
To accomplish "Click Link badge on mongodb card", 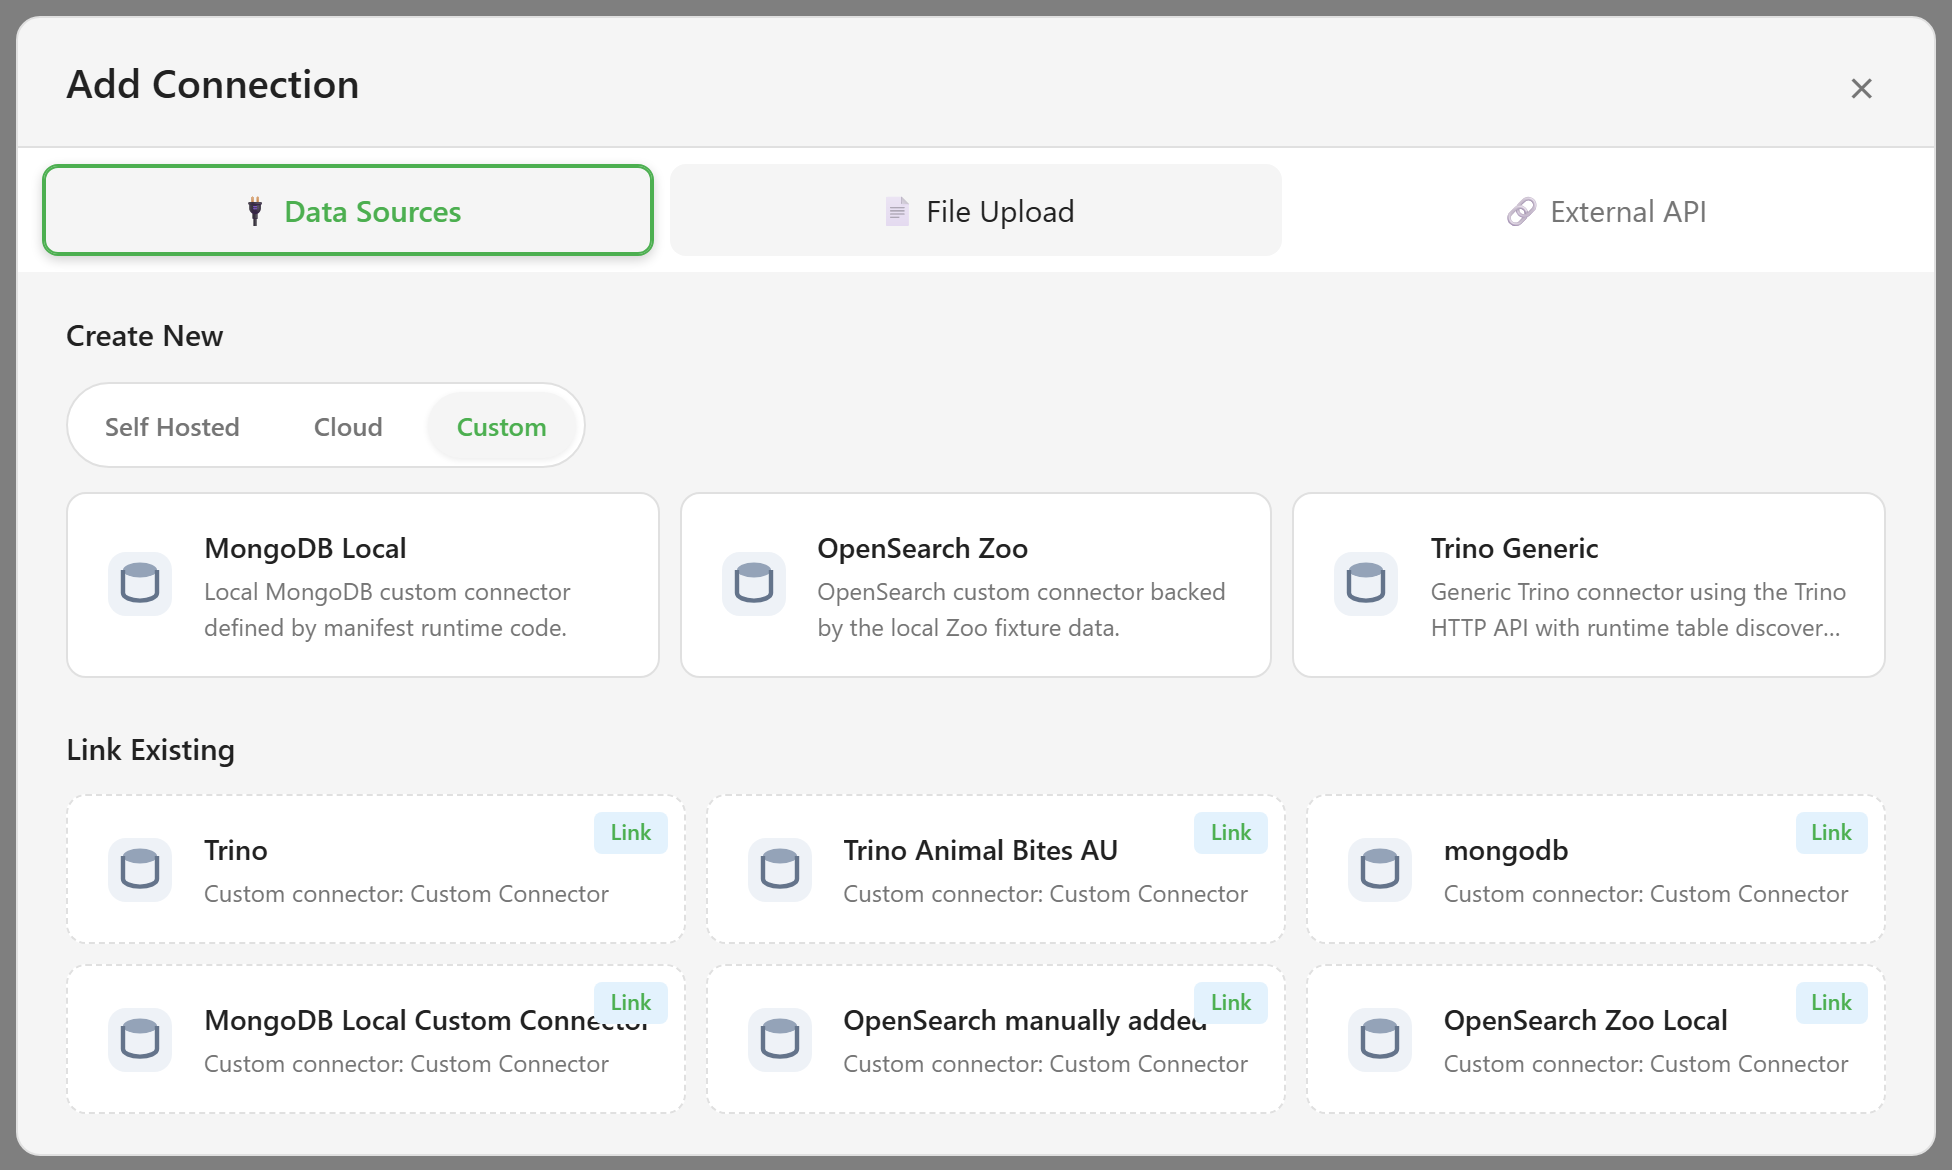I will pos(1831,832).
